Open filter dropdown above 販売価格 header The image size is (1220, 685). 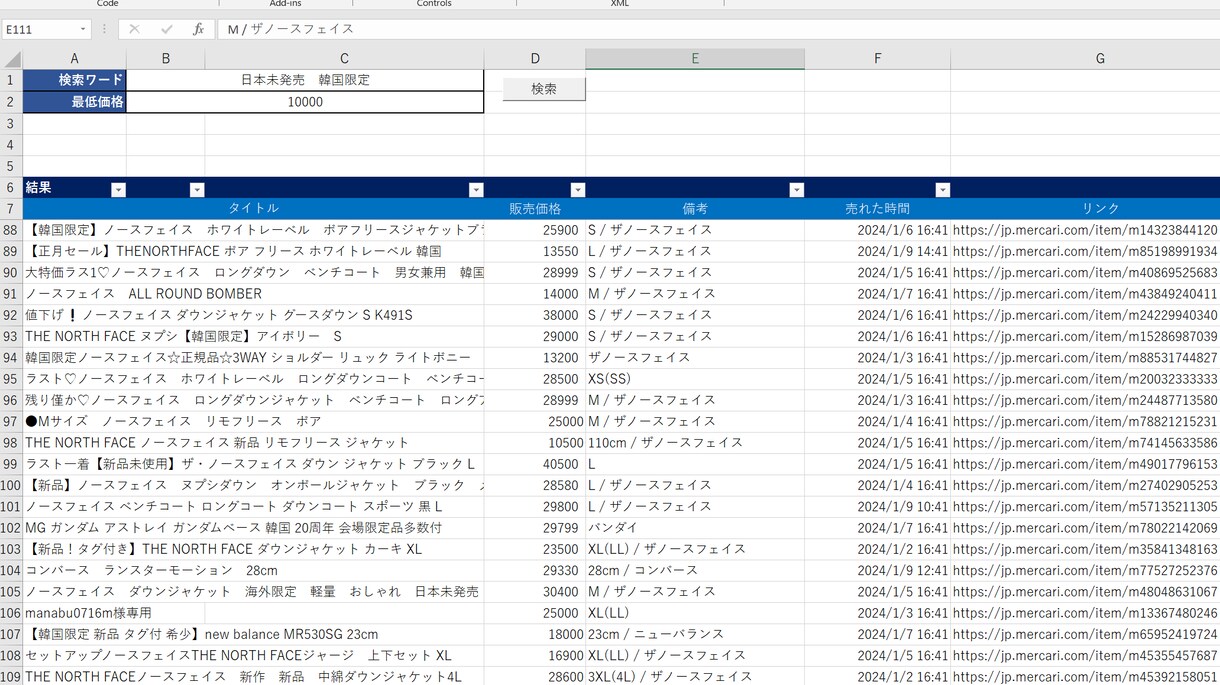[577, 190]
